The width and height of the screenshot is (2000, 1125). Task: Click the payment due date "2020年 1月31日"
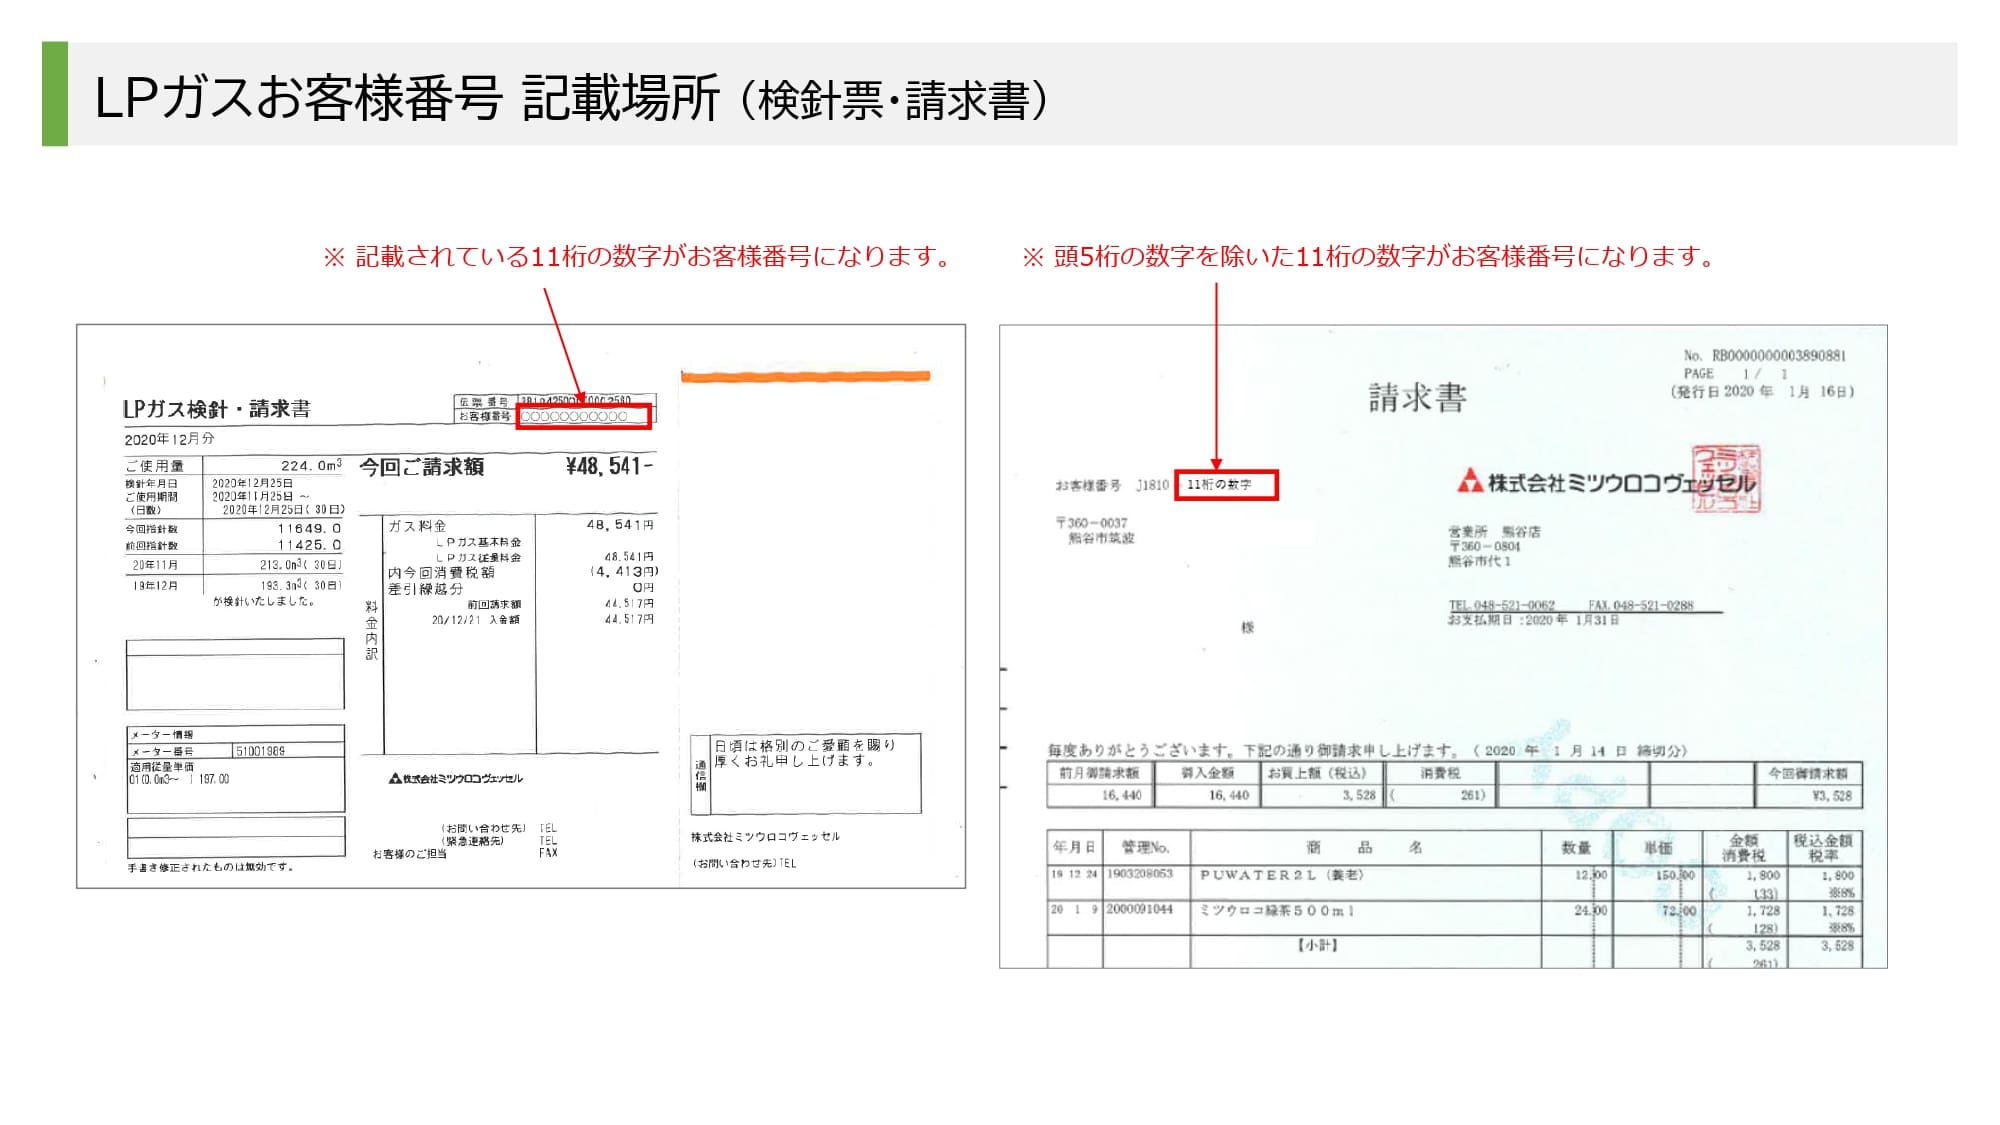(1571, 620)
